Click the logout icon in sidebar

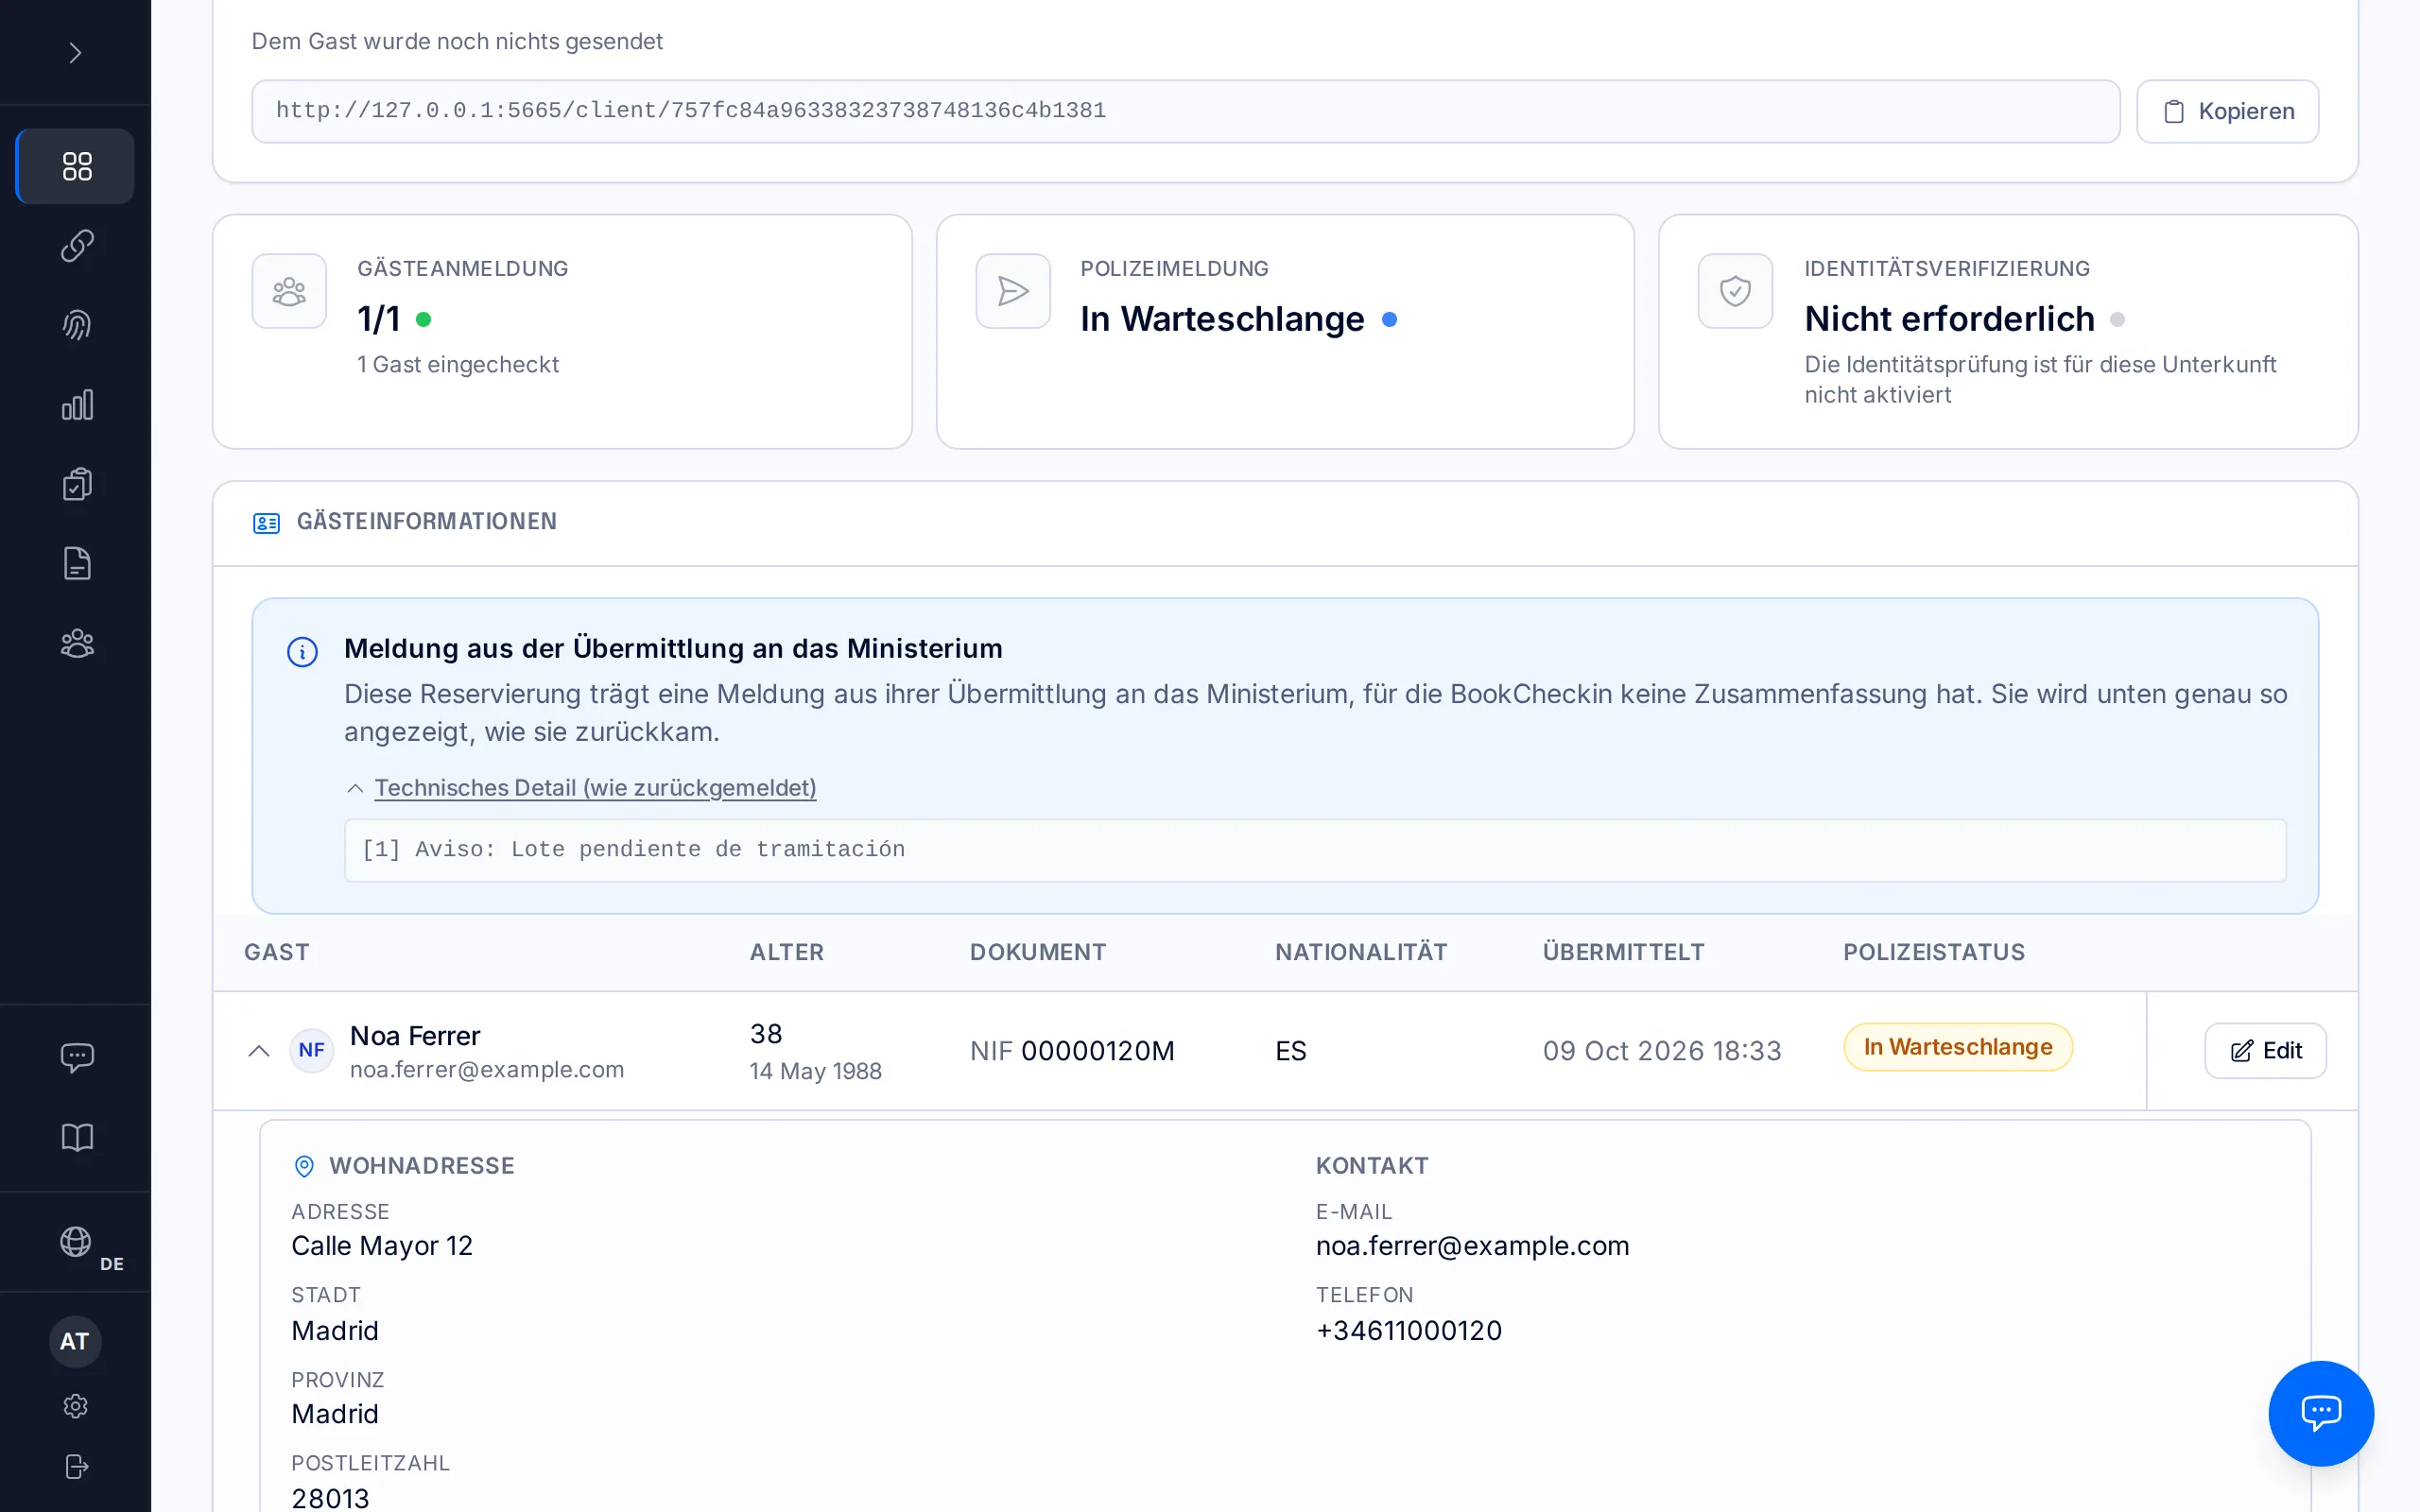pyautogui.click(x=76, y=1466)
